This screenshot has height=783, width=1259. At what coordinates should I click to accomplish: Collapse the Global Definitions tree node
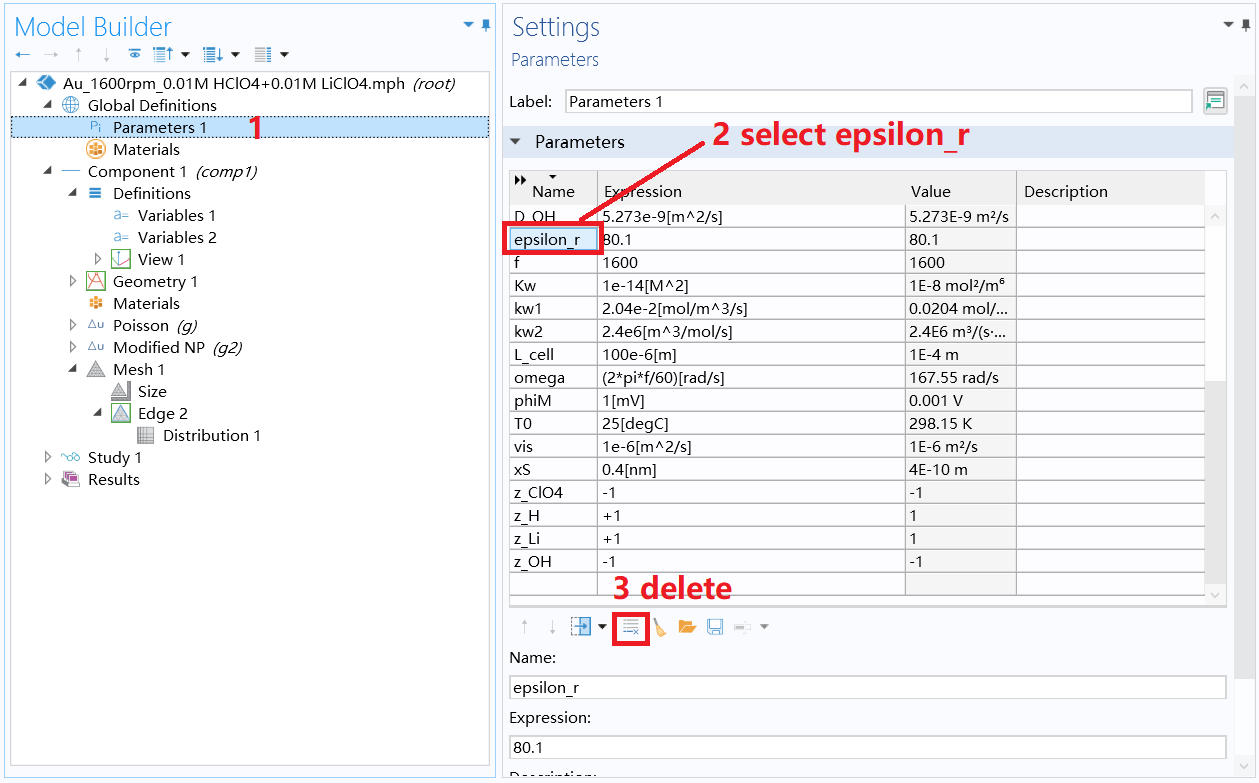[x=46, y=105]
